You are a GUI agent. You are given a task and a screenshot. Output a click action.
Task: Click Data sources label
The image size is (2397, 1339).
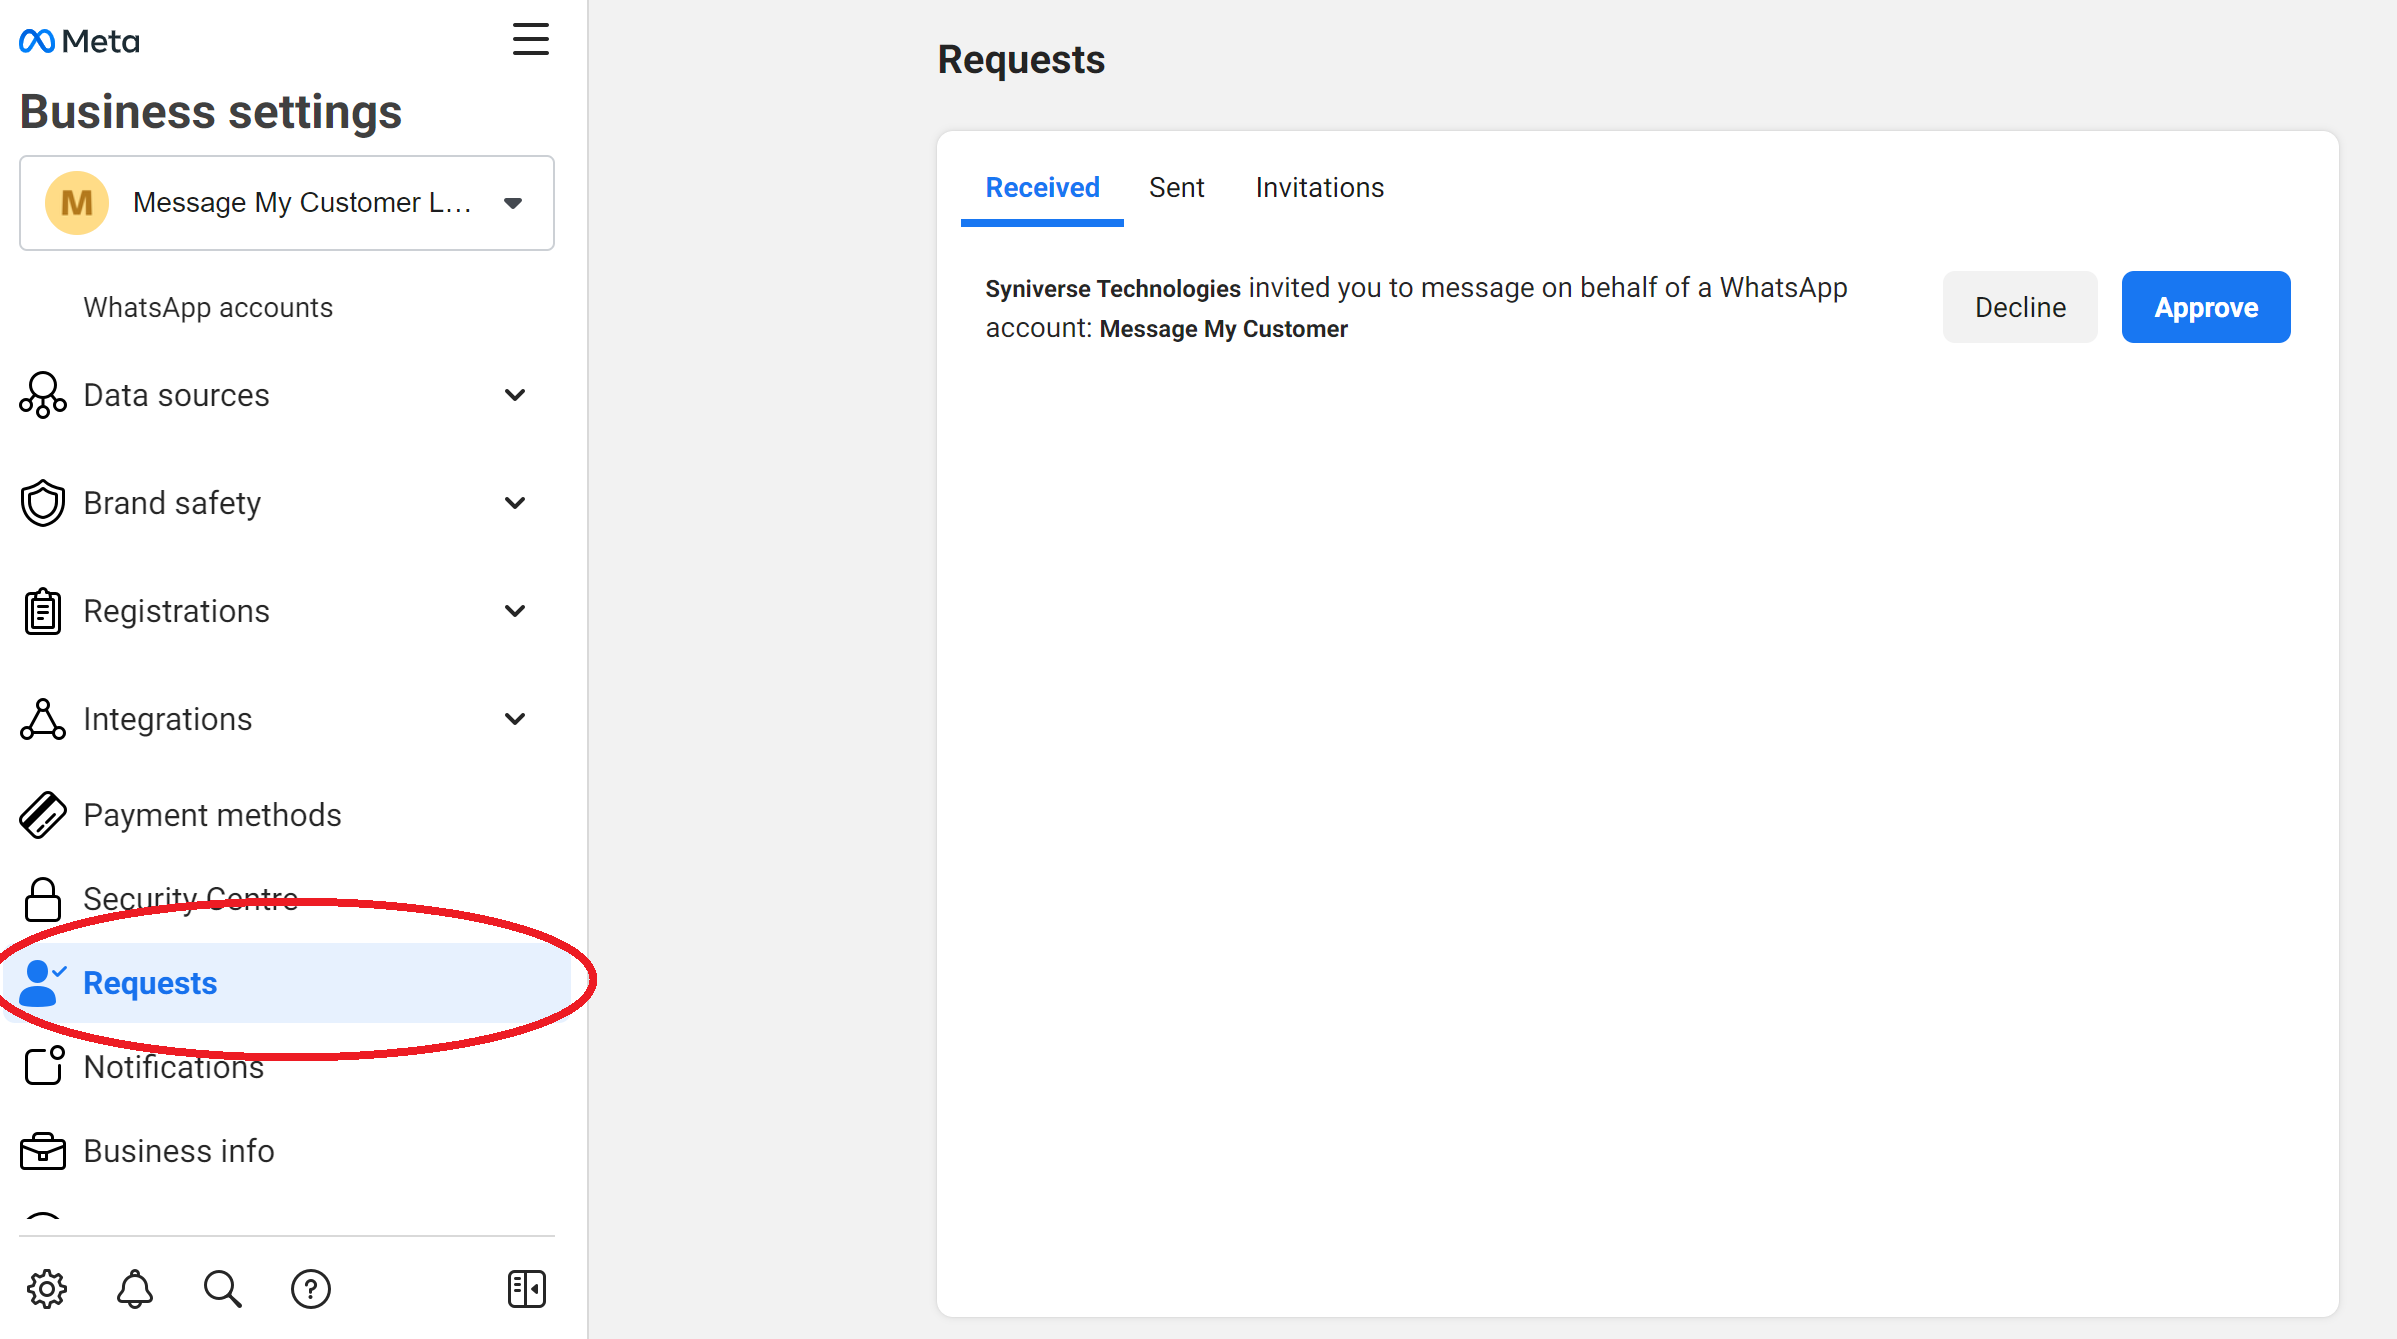pos(176,395)
